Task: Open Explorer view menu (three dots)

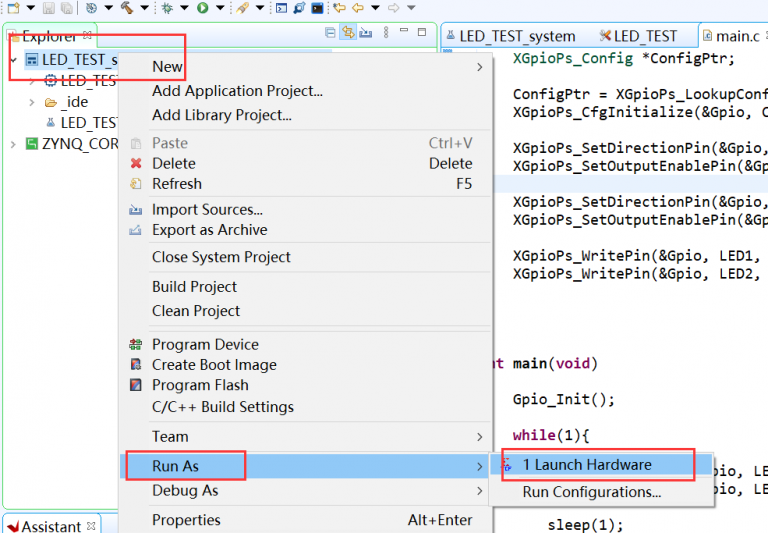Action: click(x=386, y=33)
